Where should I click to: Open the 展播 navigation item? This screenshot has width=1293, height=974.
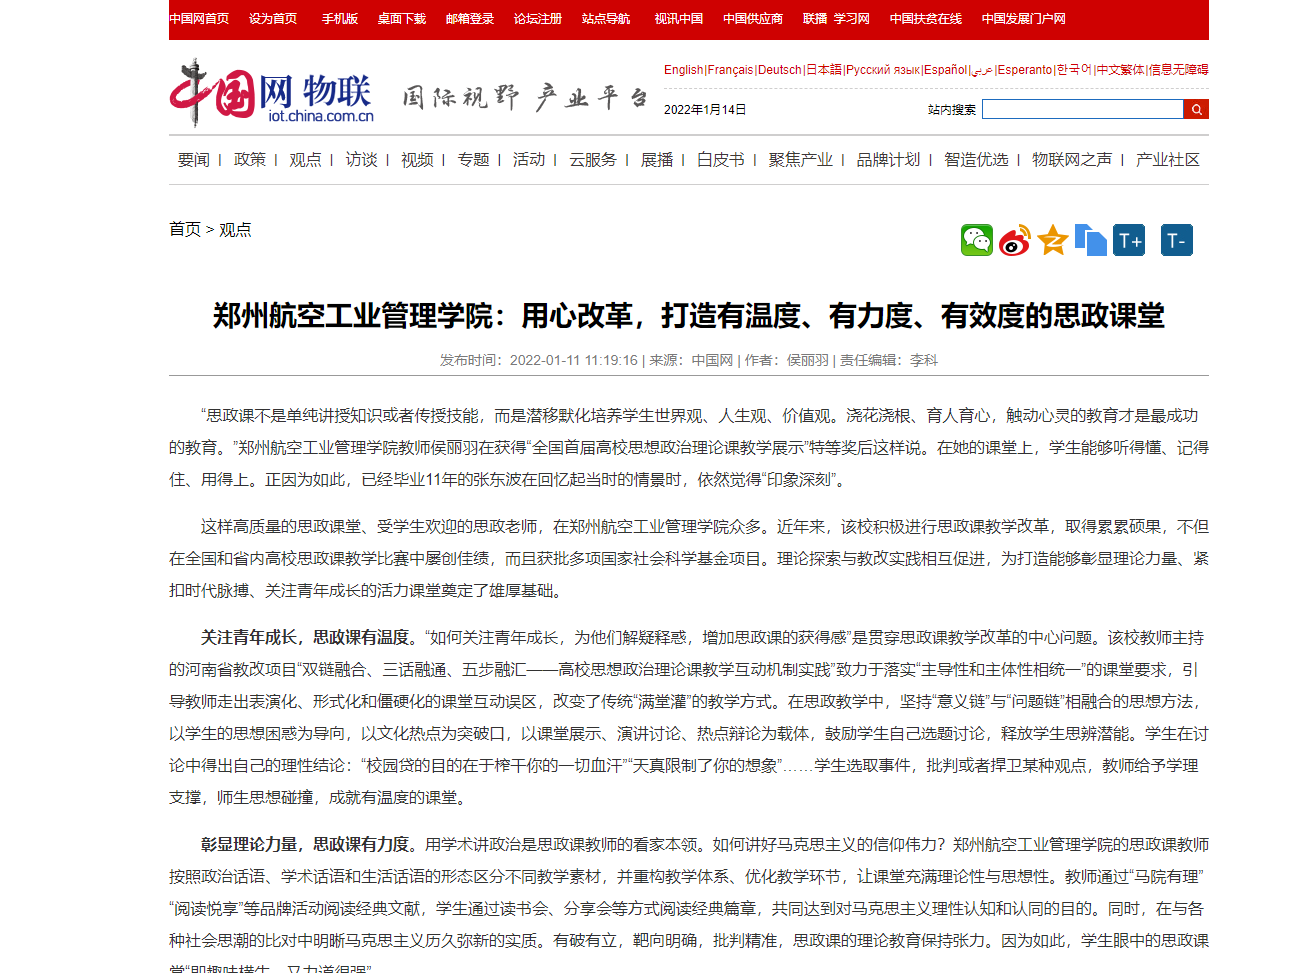657,160
